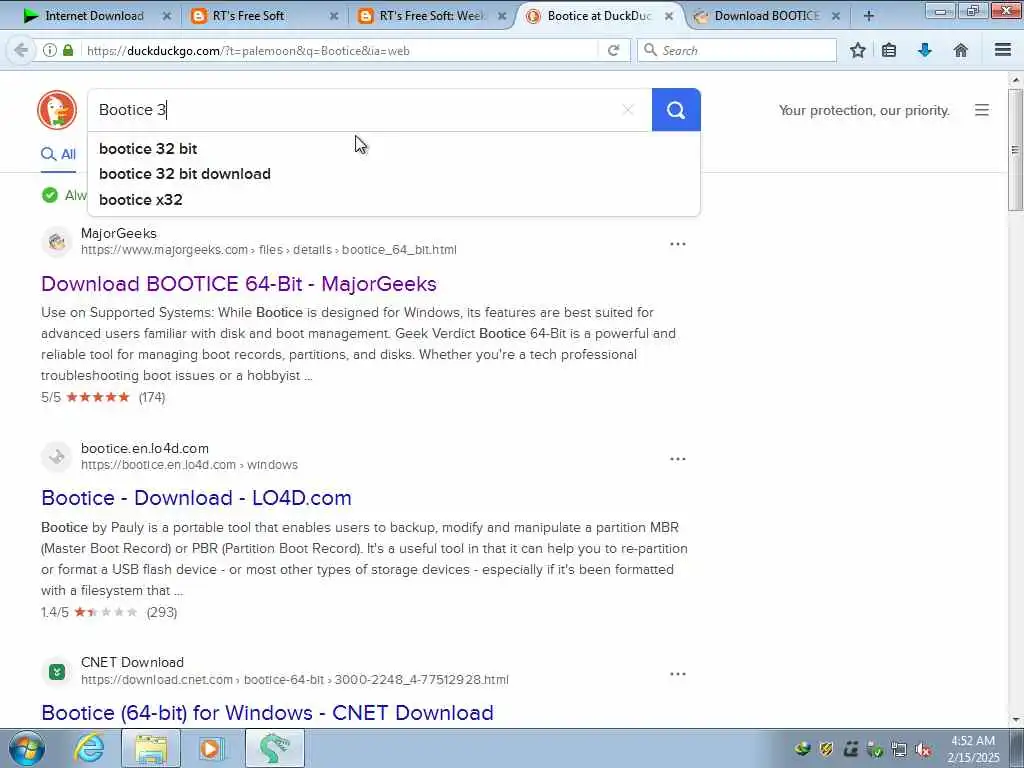Switch to the RT's Free Soft: Week tab

pos(431,16)
